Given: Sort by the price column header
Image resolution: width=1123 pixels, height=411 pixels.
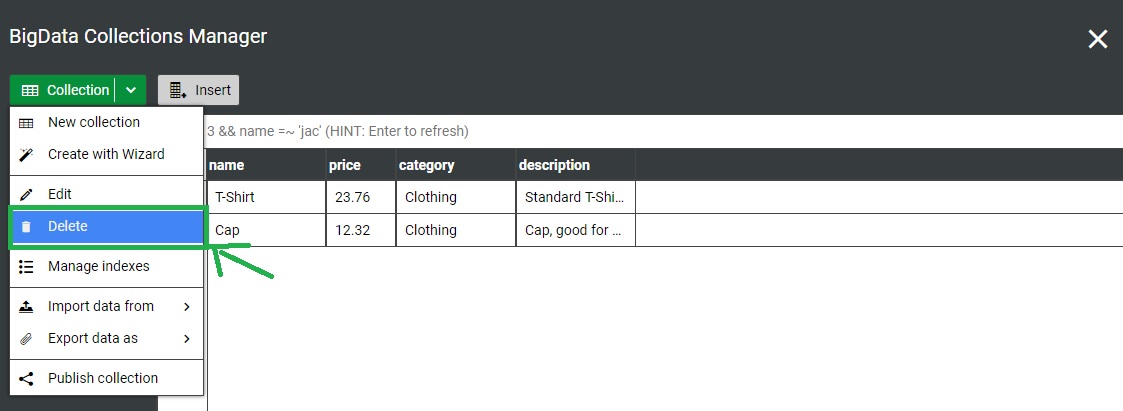Looking at the screenshot, I should point(345,165).
